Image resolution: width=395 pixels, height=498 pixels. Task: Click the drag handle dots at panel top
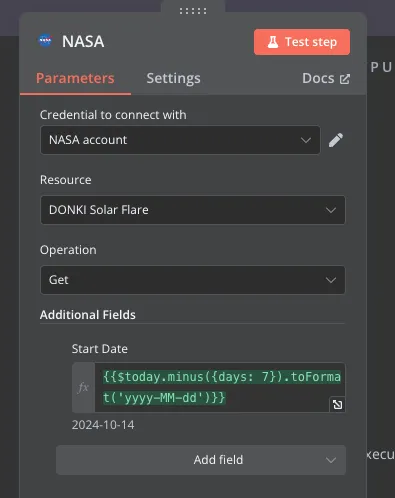[193, 11]
